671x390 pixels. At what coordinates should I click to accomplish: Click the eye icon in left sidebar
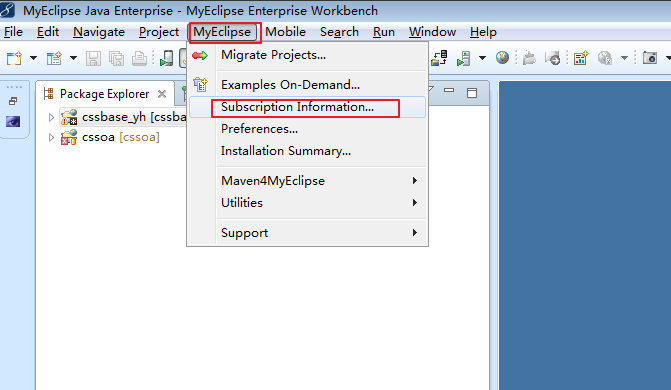coord(13,122)
